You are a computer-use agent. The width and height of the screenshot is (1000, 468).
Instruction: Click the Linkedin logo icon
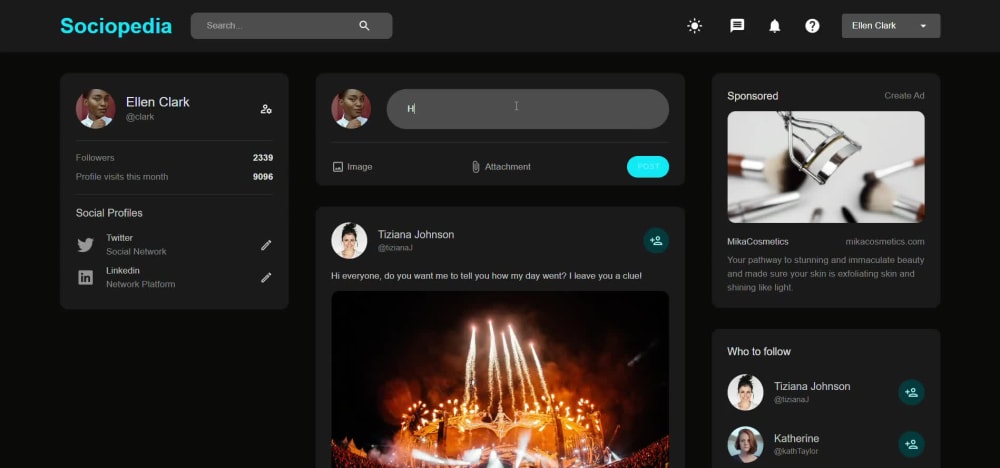point(85,277)
